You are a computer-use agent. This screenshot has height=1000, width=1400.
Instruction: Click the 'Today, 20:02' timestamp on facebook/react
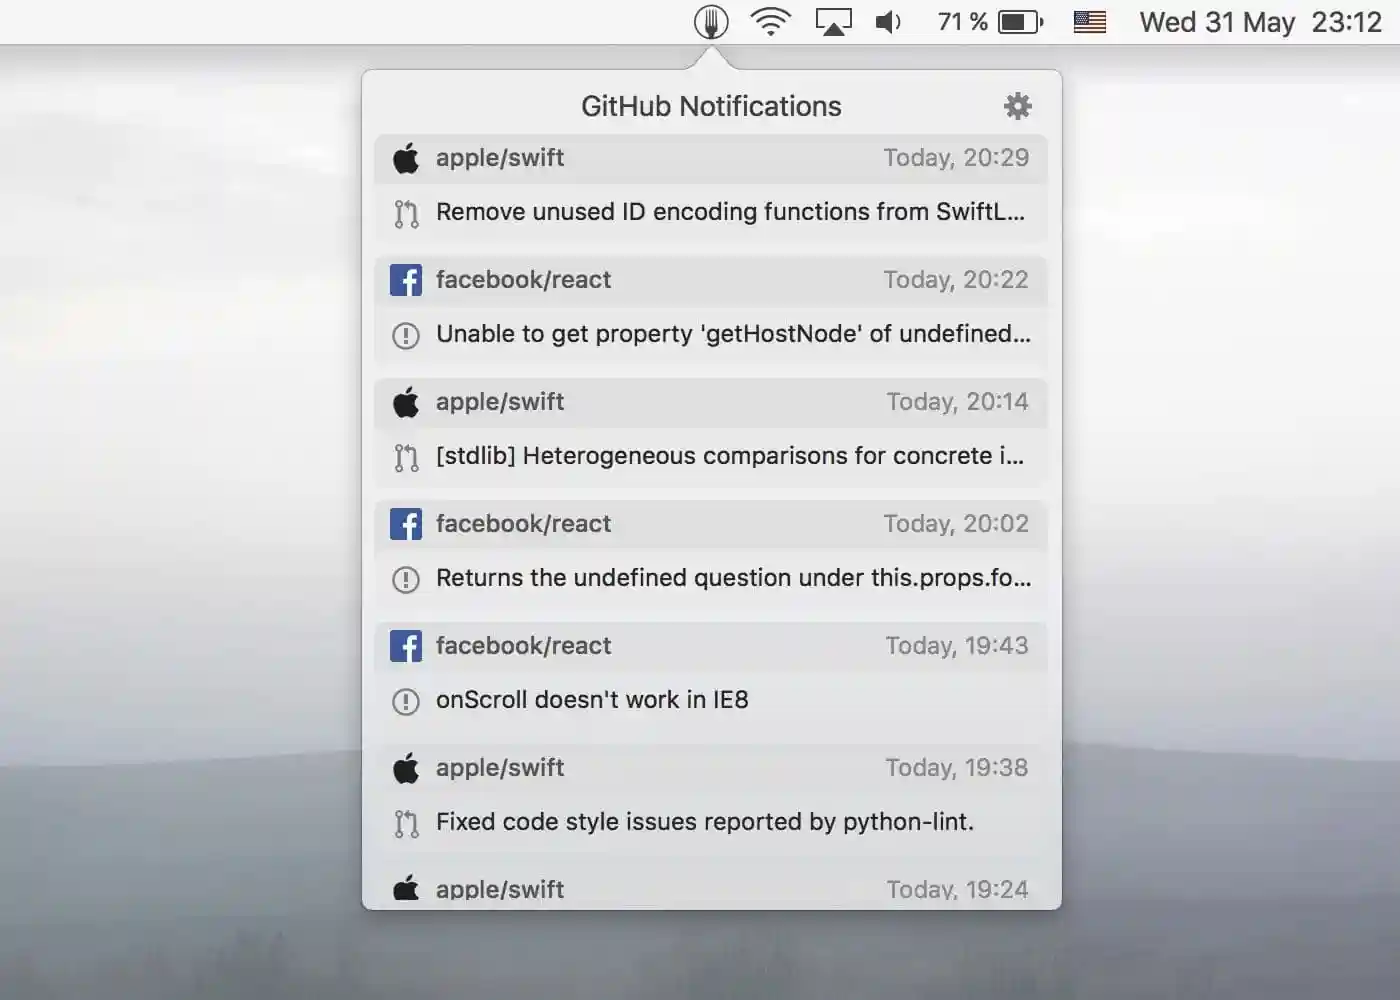957,523
